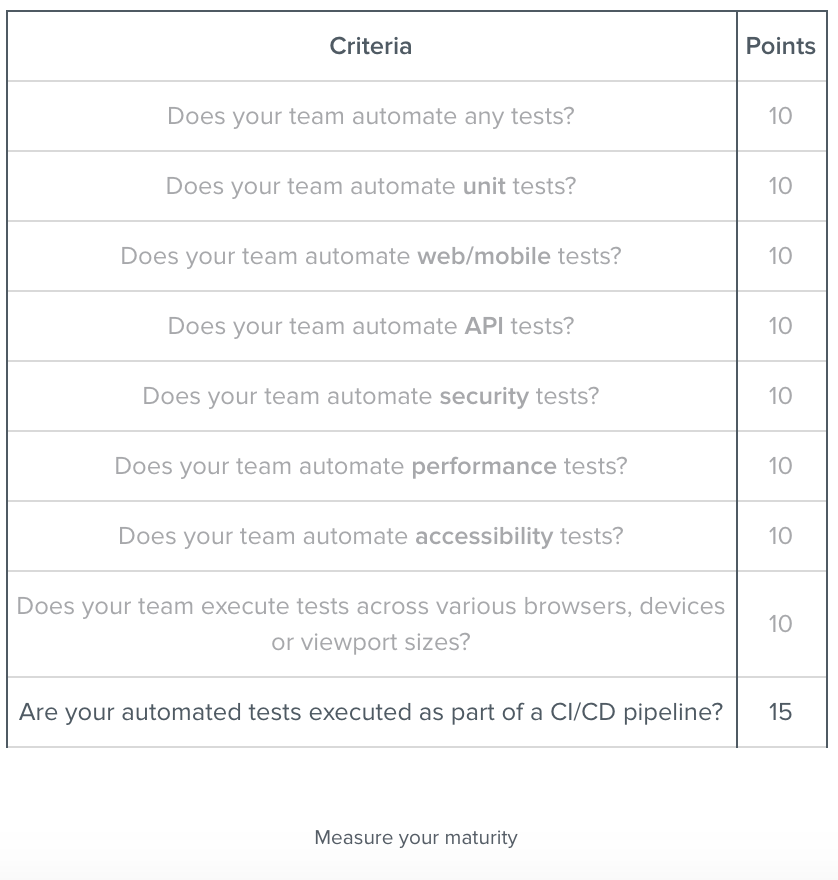Image resolution: width=838 pixels, height=880 pixels.
Task: Click the points value for performance tests
Action: click(781, 466)
